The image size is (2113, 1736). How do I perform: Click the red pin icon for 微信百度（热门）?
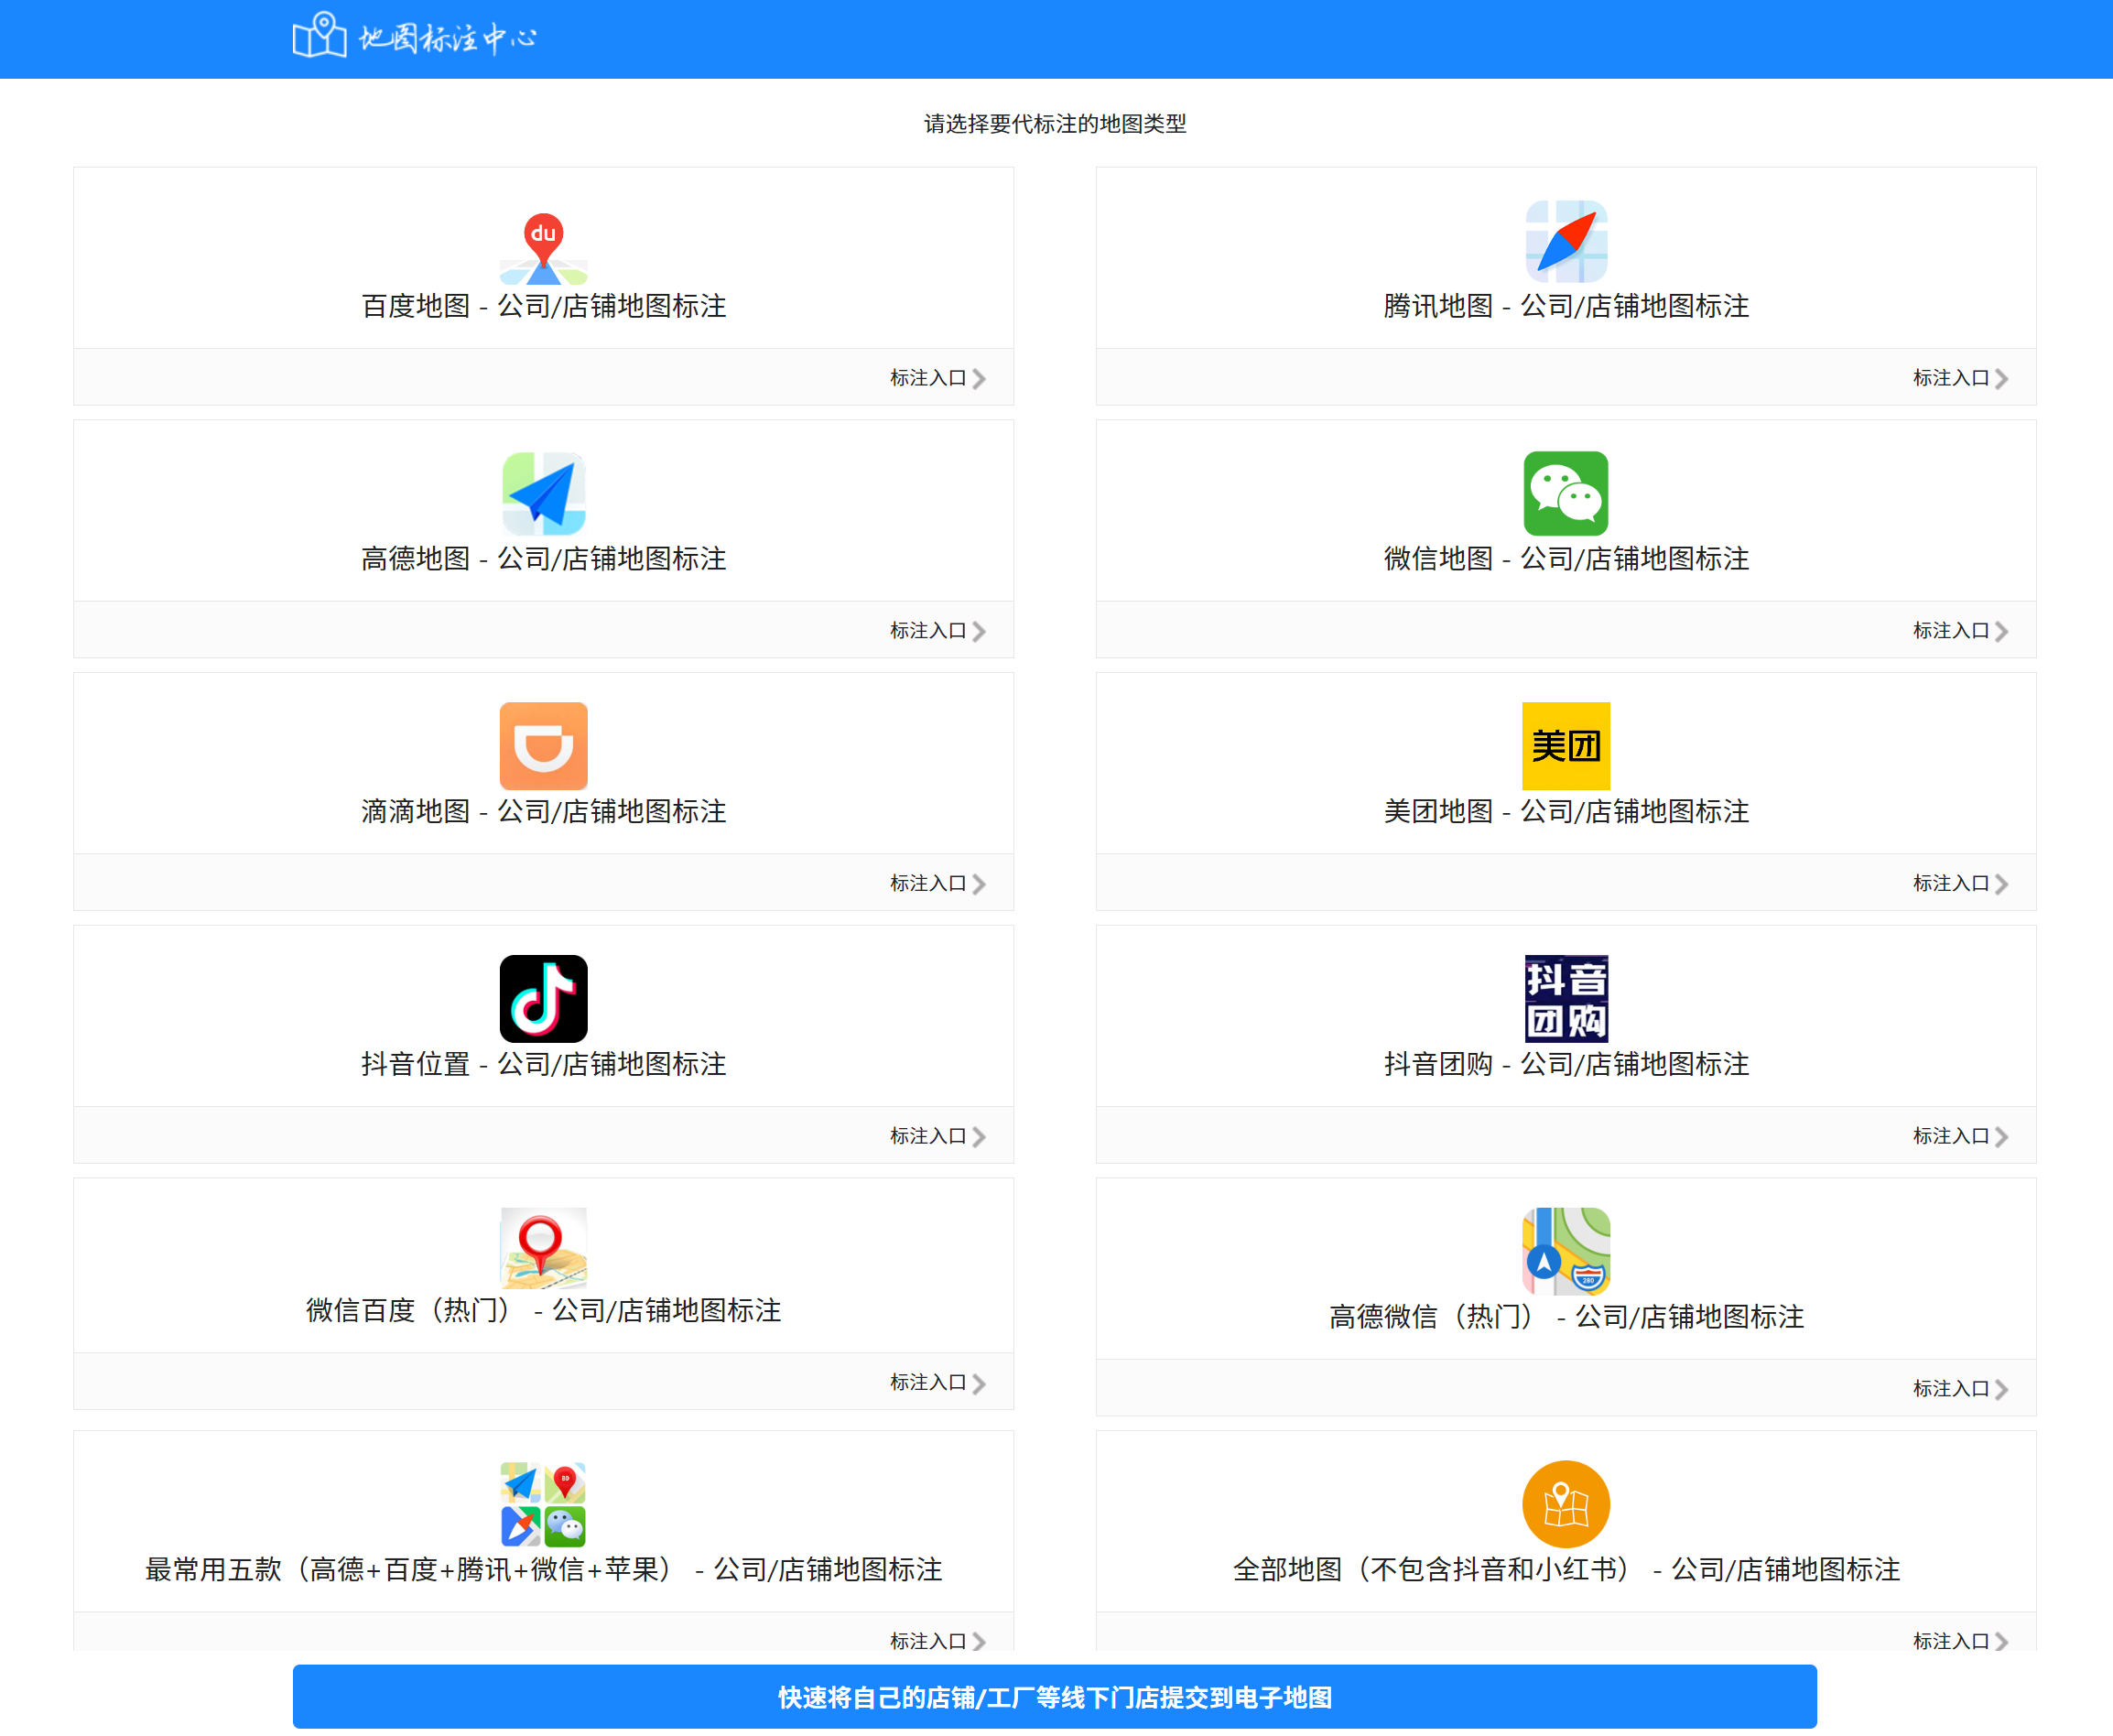pos(543,1248)
